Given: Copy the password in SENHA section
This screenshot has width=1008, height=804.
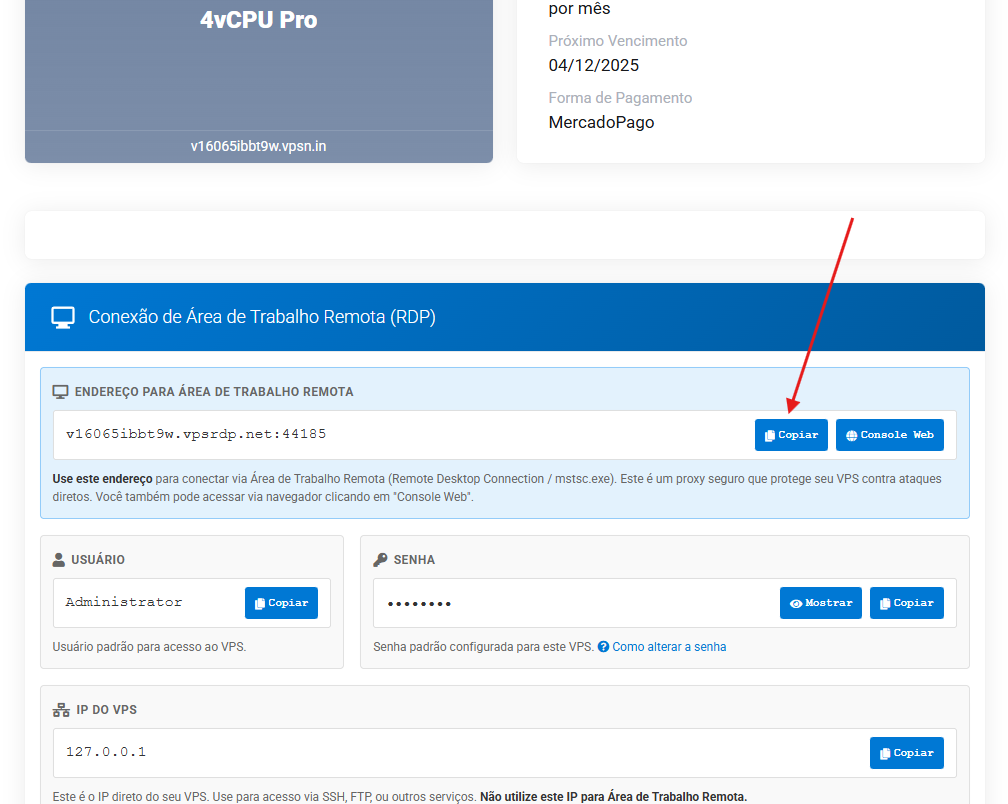Looking at the screenshot, I should [x=906, y=603].
